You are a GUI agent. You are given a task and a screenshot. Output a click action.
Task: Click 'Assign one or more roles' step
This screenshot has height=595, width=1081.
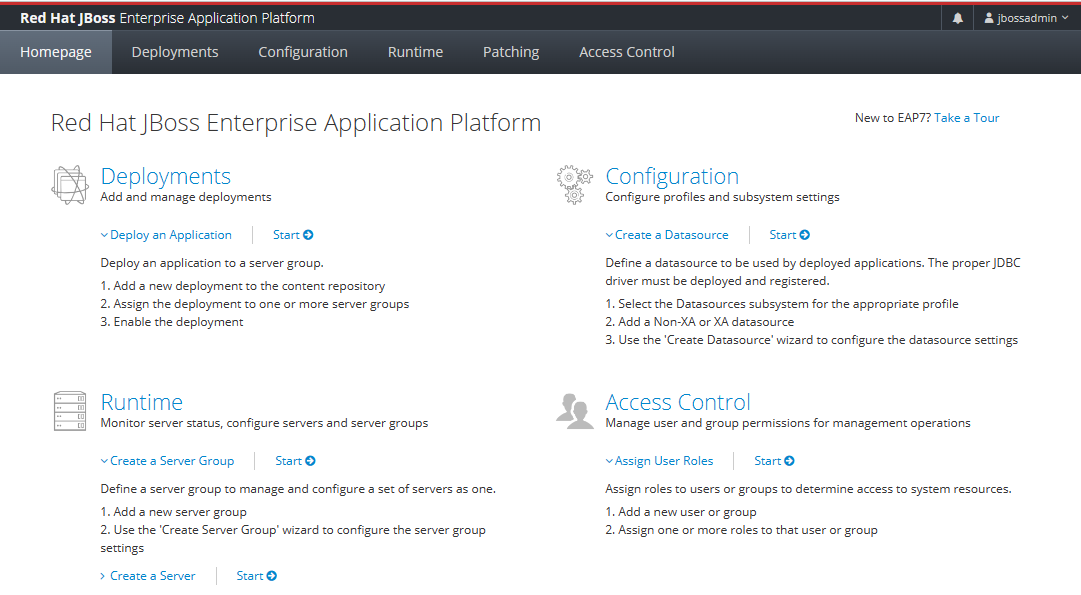pyautogui.click(x=741, y=530)
